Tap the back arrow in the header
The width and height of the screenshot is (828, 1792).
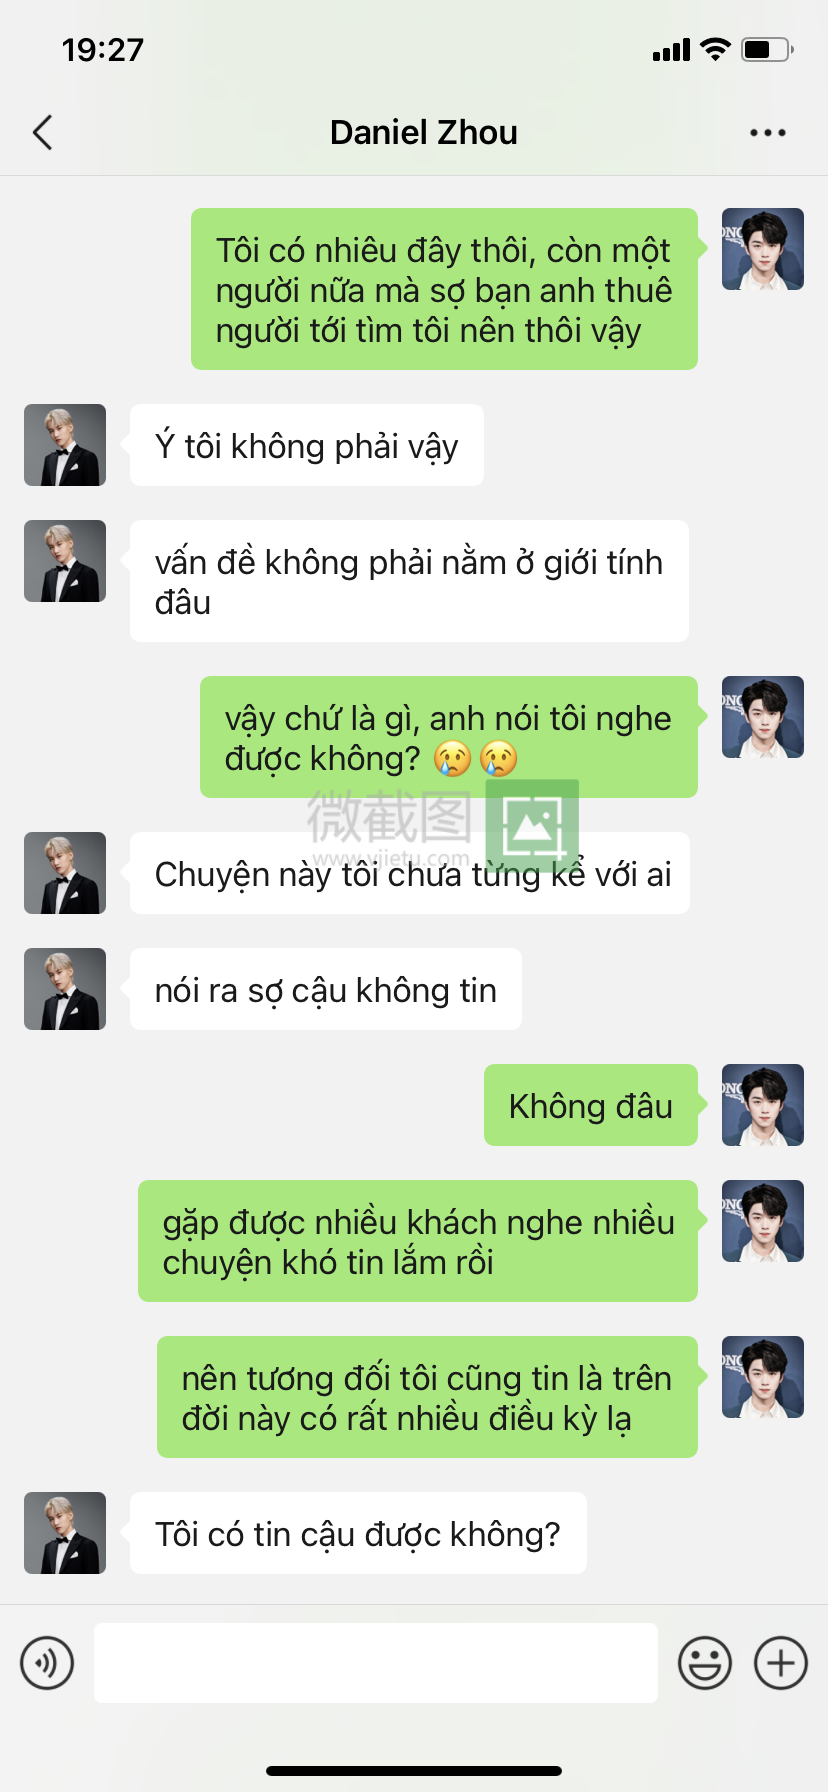point(42,132)
